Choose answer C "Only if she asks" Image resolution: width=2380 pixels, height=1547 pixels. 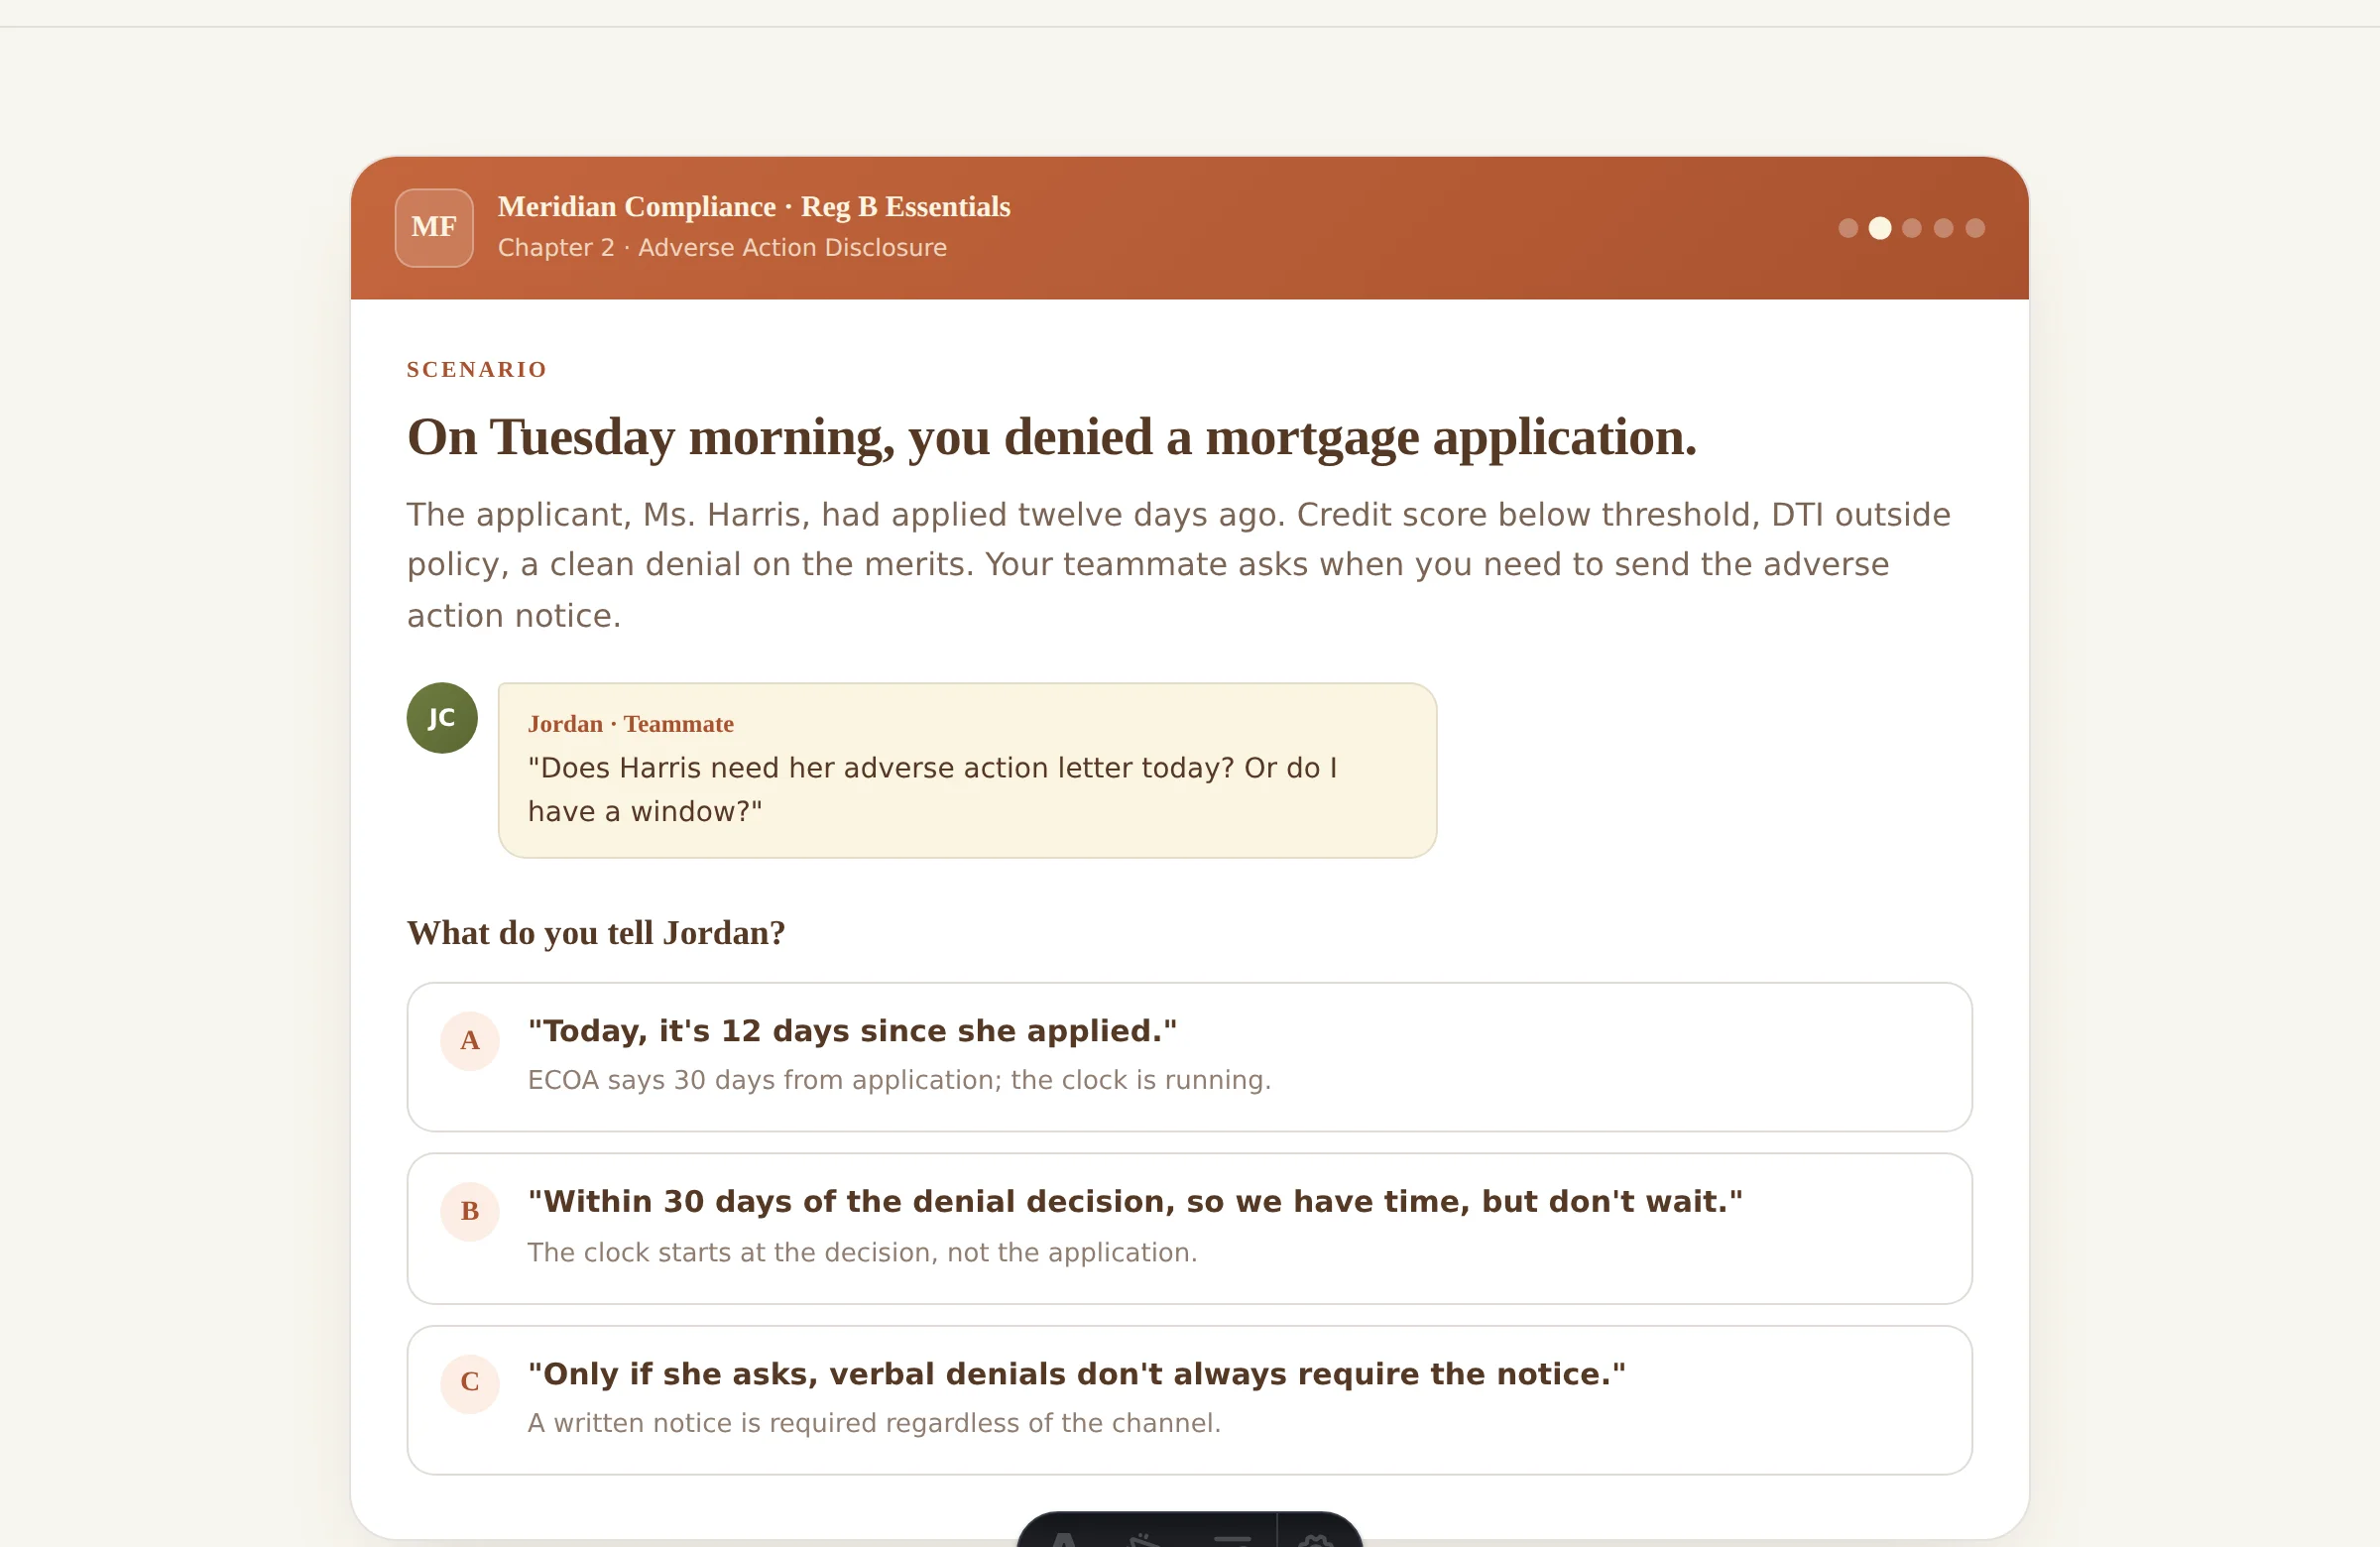pyautogui.click(x=1189, y=1400)
